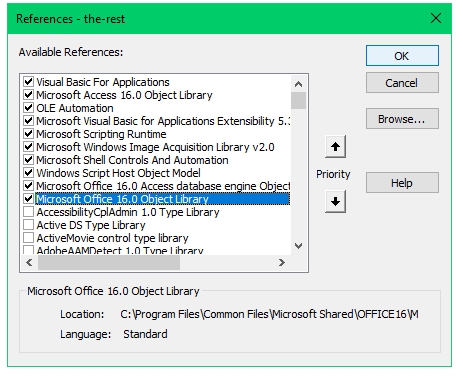Select Microsoft Visual Basic for Applications Extensibility row
The image size is (463, 376).
pyautogui.click(x=163, y=121)
